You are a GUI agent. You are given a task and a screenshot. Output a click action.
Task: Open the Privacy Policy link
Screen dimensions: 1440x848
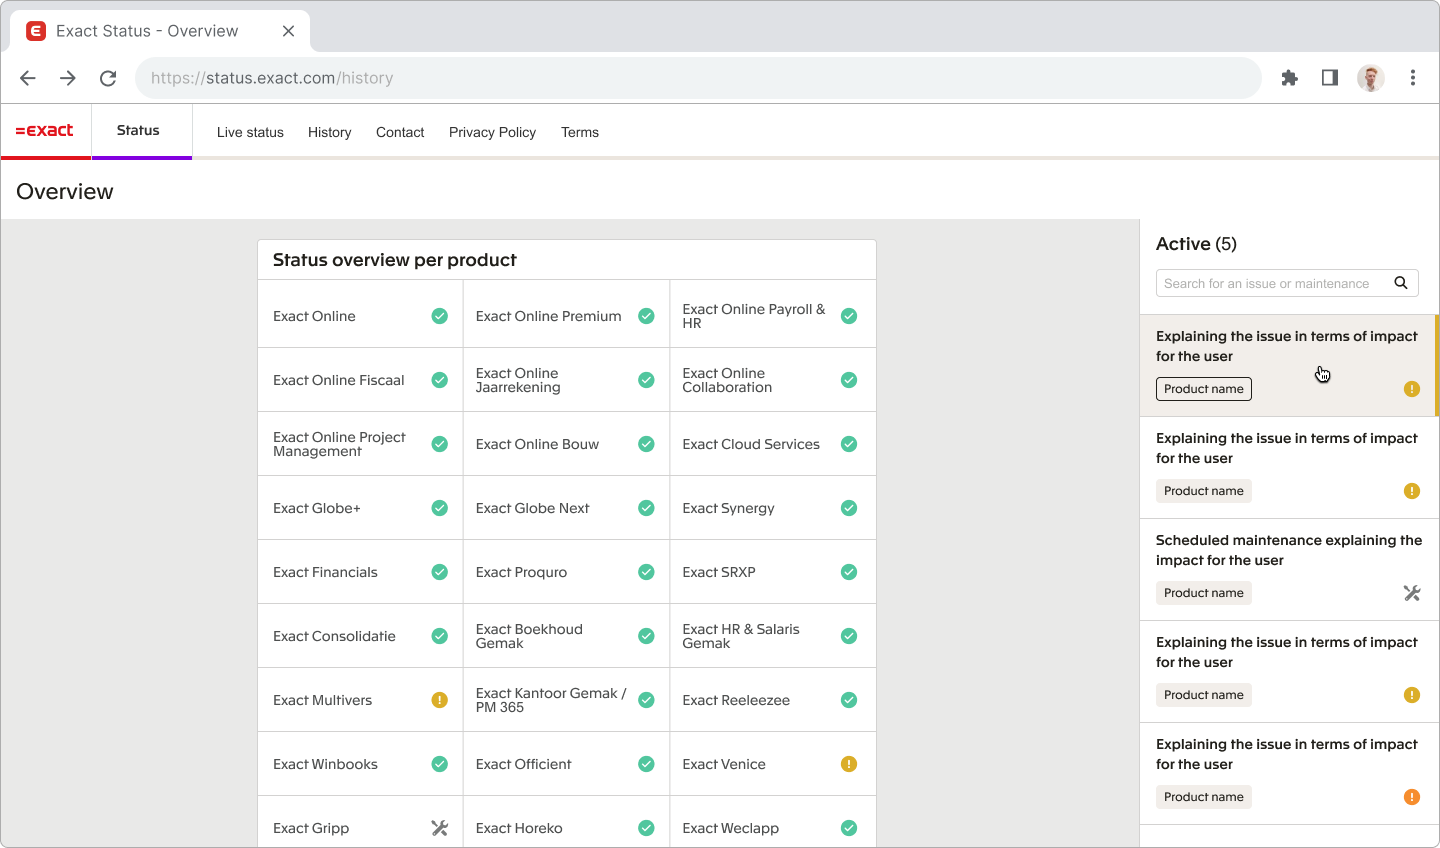coord(492,132)
